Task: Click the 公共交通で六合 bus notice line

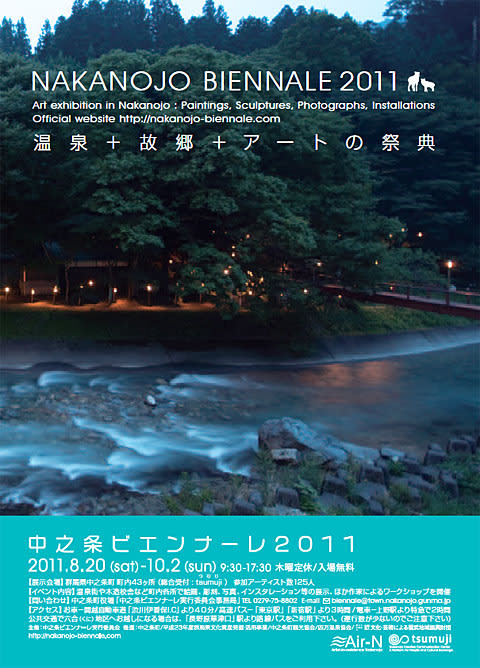Action: pos(239,619)
